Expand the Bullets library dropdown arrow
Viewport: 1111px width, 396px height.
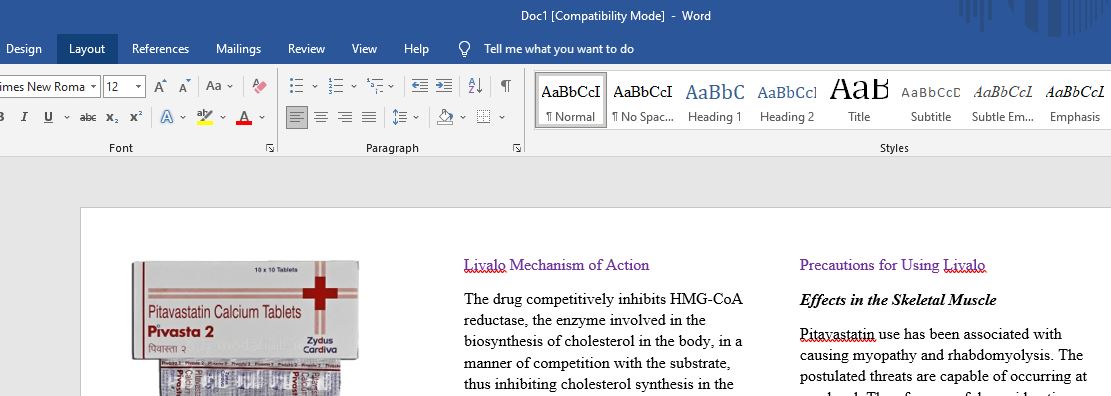click(315, 86)
